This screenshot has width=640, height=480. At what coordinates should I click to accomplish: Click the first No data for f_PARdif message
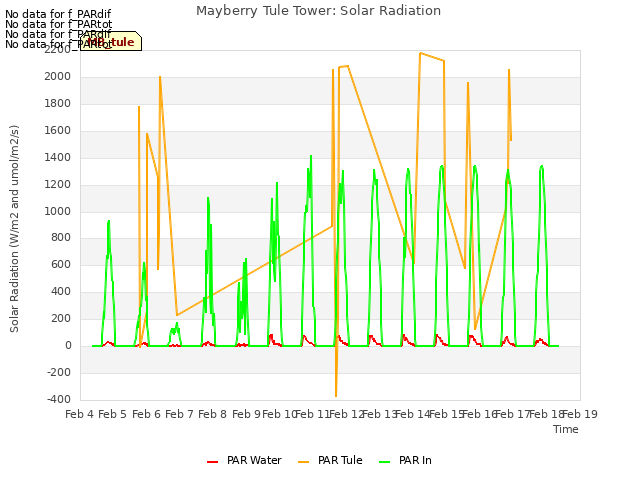pos(58,14)
